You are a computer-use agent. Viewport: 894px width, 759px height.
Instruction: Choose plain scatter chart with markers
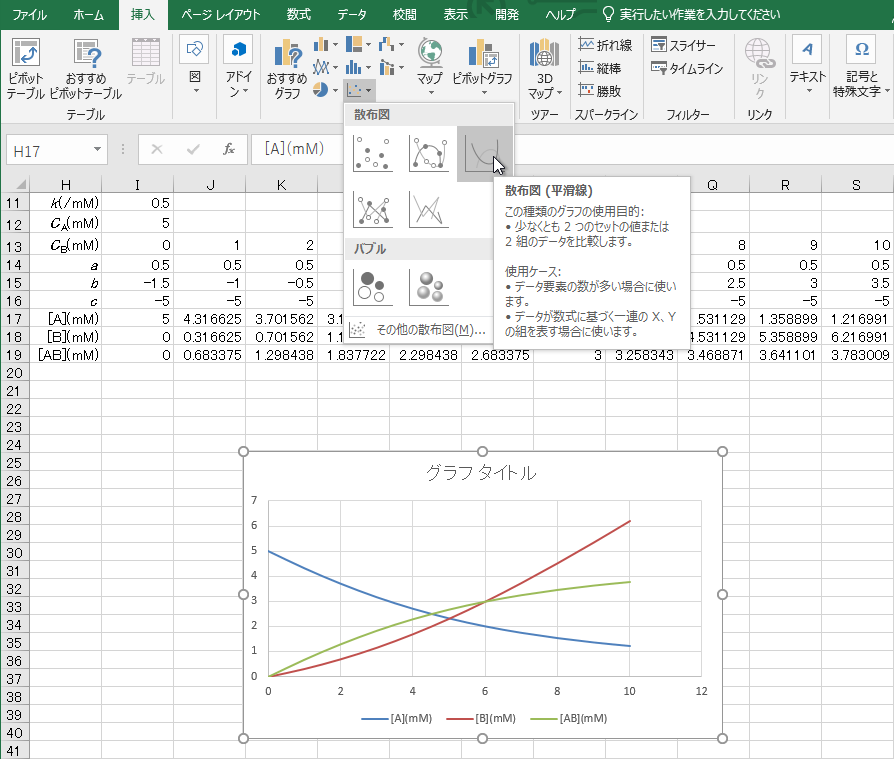(372, 153)
